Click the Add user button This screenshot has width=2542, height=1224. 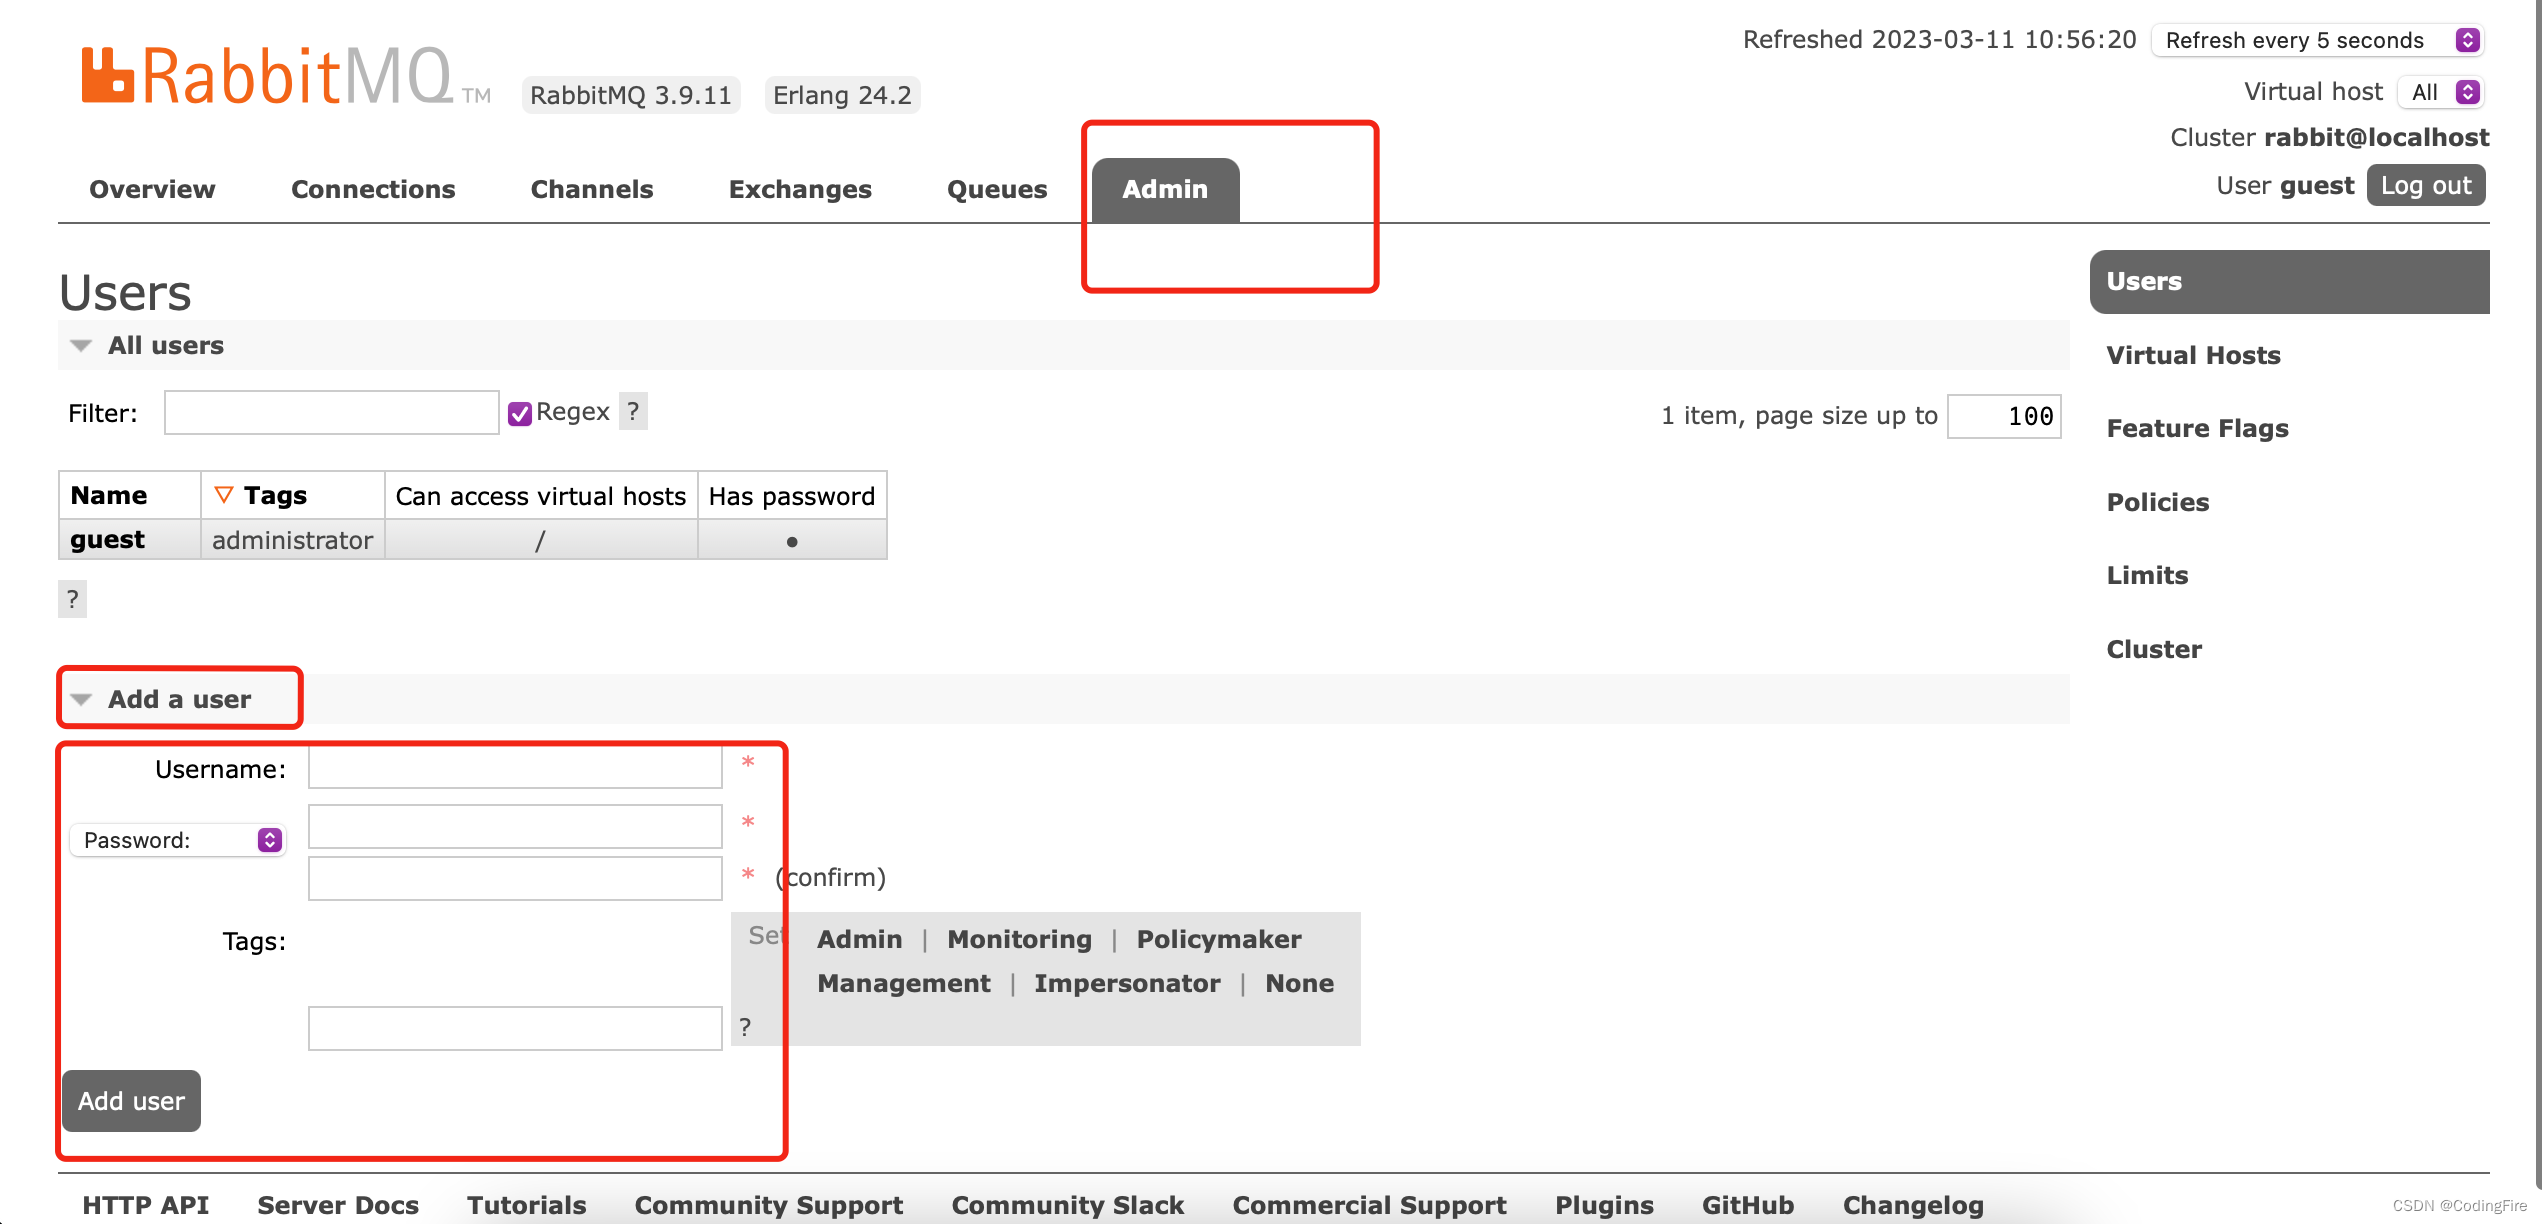click(x=131, y=1101)
